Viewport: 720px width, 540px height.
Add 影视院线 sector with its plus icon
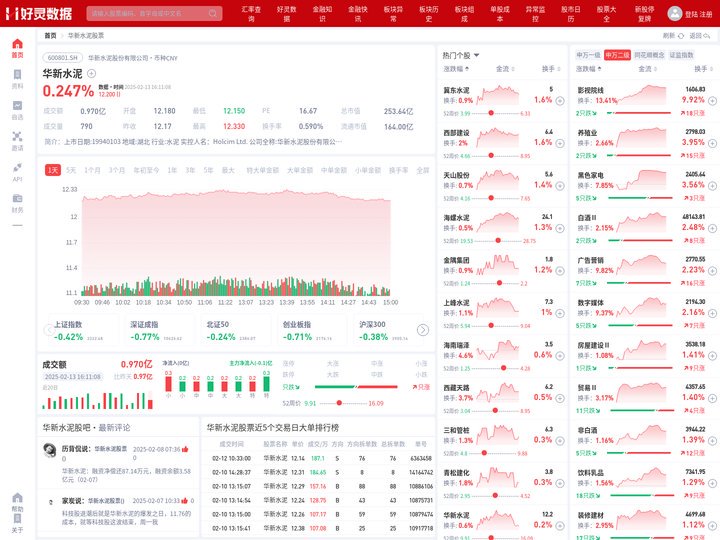tap(712, 101)
